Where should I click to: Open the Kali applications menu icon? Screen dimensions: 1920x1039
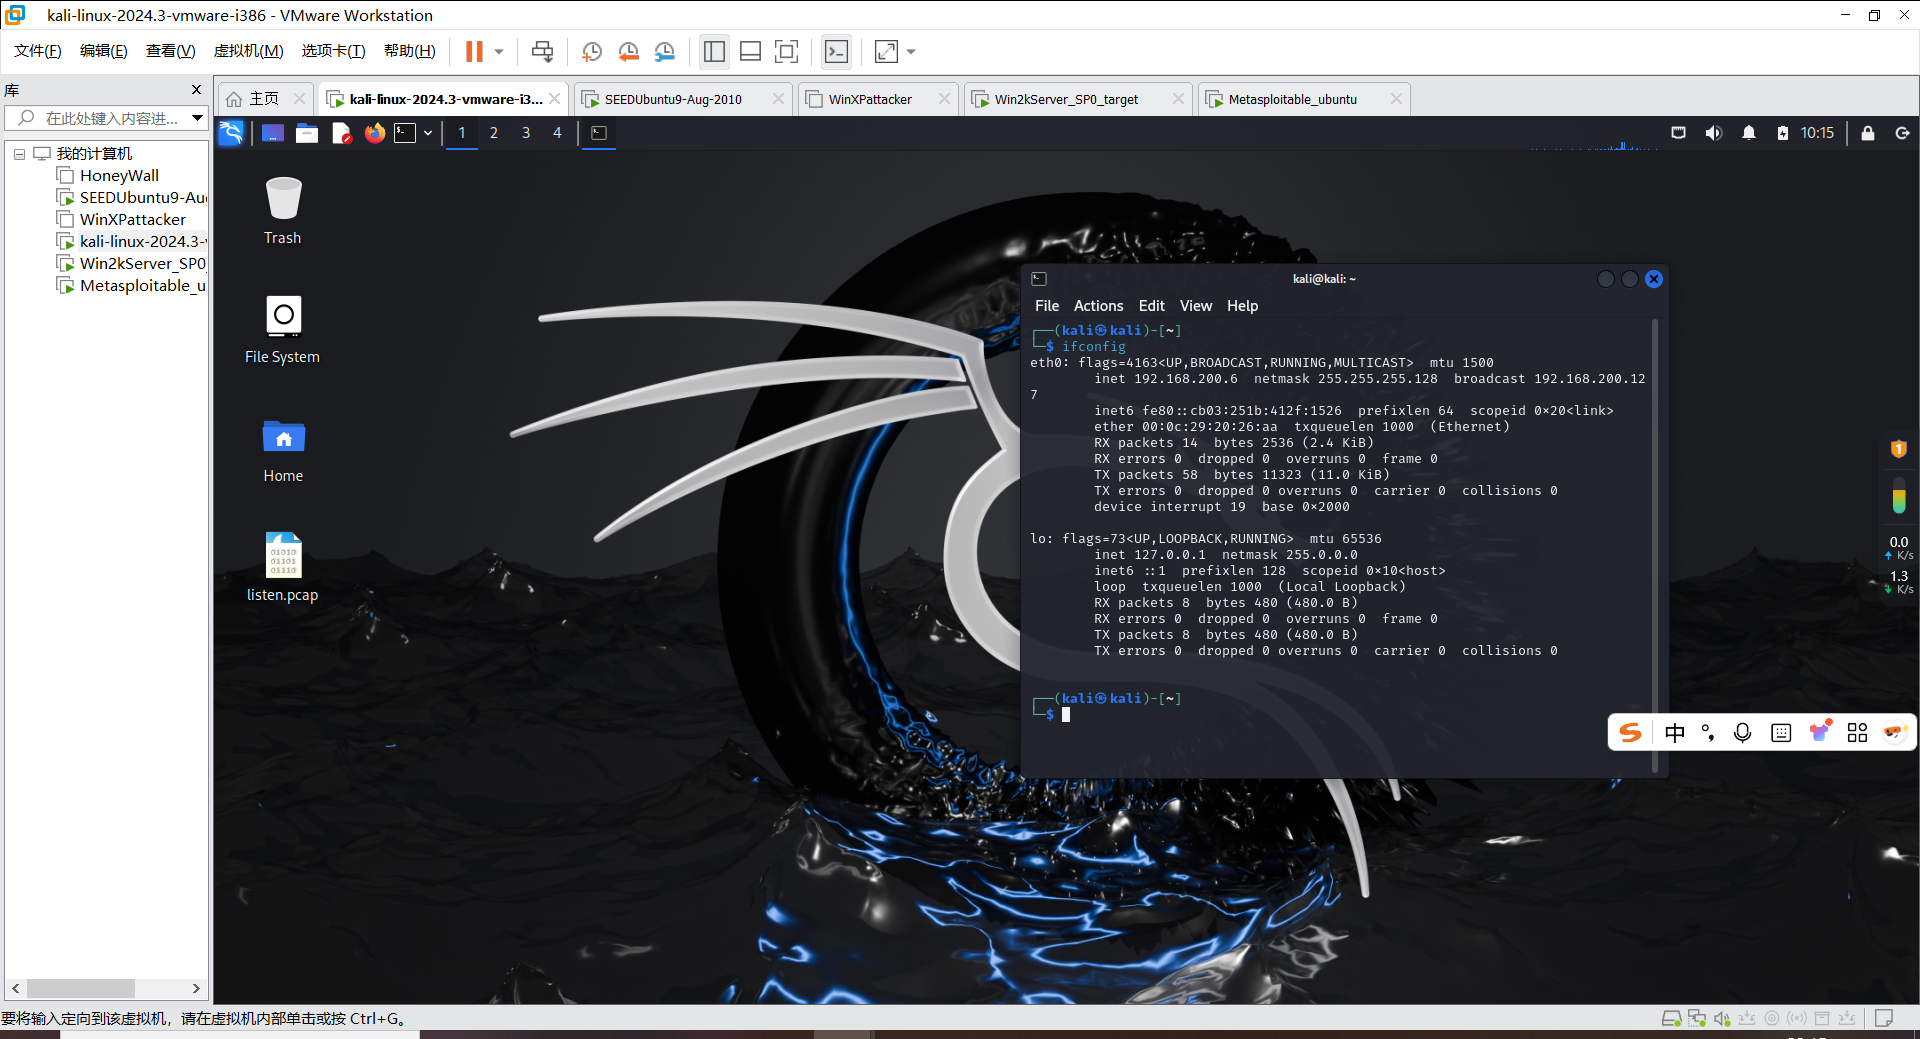(231, 133)
